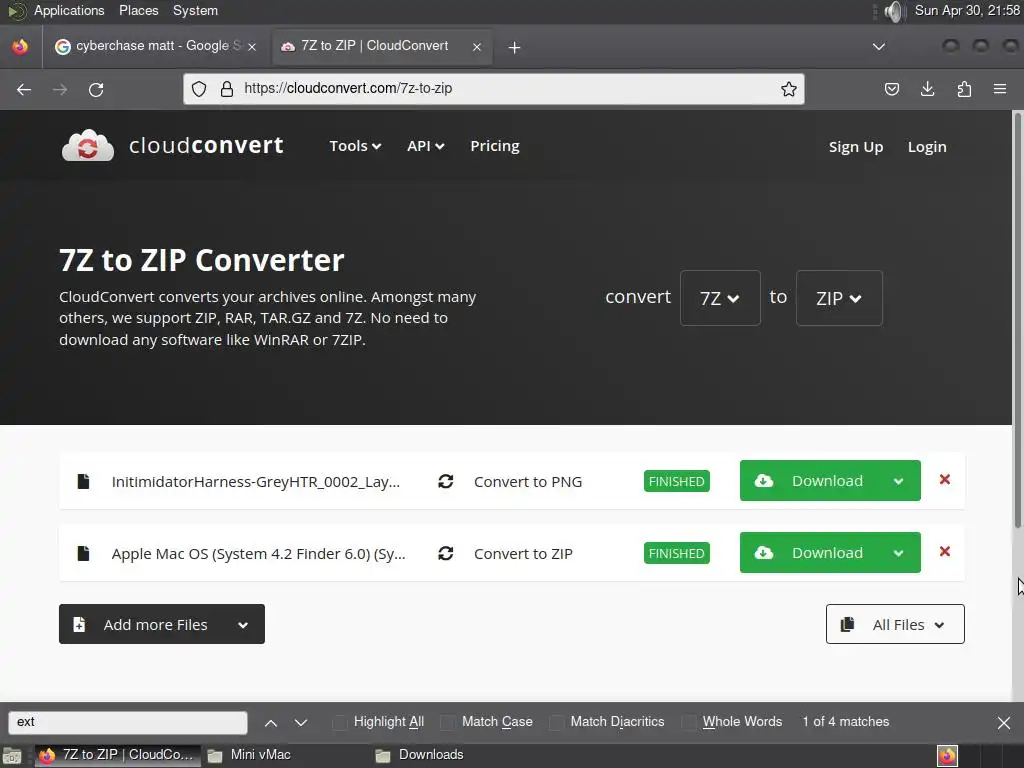This screenshot has height=768, width=1024.
Task: Expand the Tools dropdown menu
Action: [x=355, y=146]
